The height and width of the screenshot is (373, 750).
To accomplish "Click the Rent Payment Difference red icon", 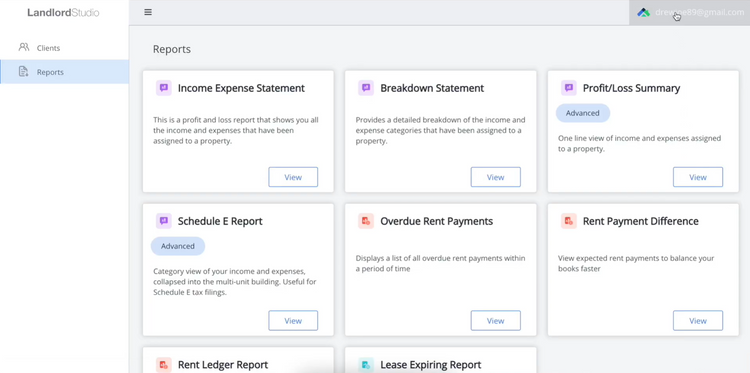I will coord(569,221).
